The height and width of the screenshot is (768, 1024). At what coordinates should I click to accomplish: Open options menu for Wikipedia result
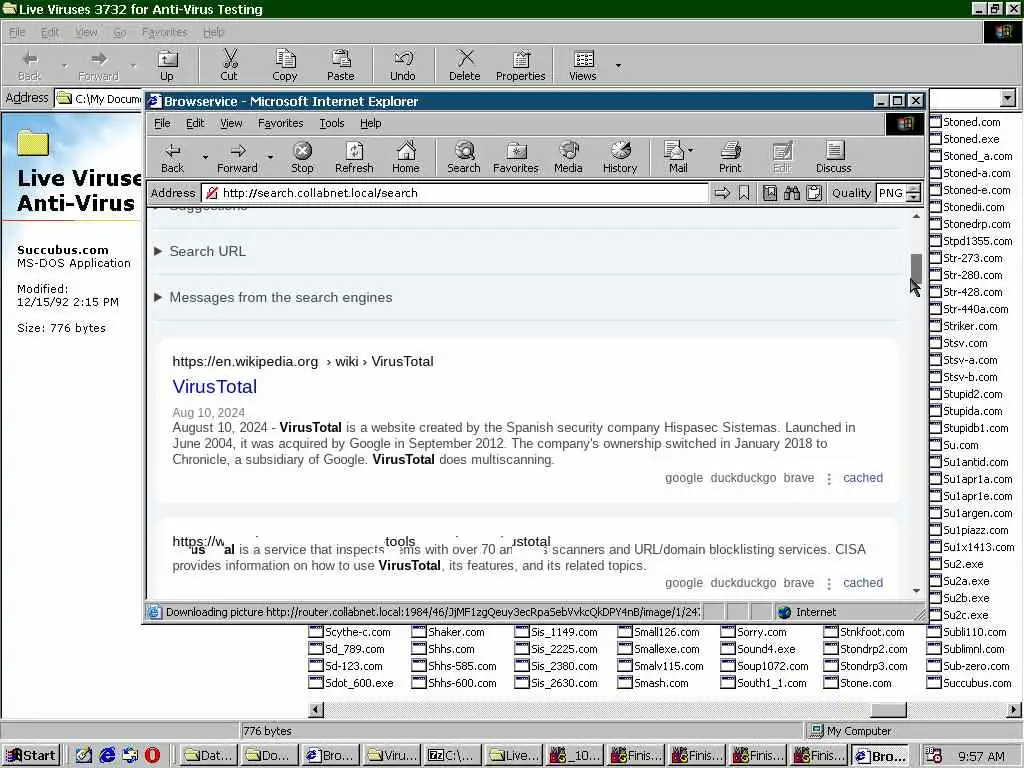pyautogui.click(x=829, y=479)
